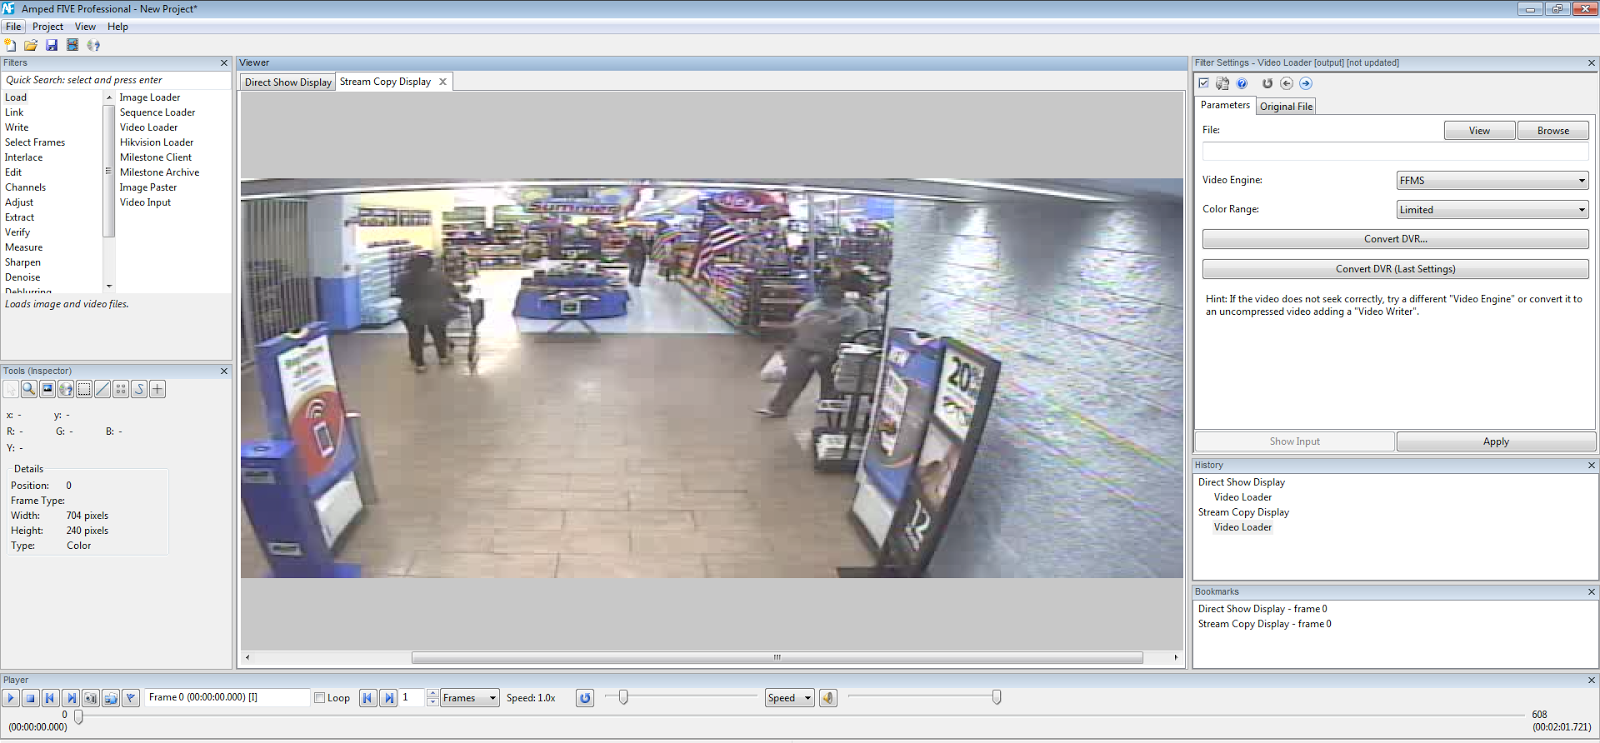Click the timeline position marker at frame 0
This screenshot has height=743, width=1600.
(x=78, y=716)
